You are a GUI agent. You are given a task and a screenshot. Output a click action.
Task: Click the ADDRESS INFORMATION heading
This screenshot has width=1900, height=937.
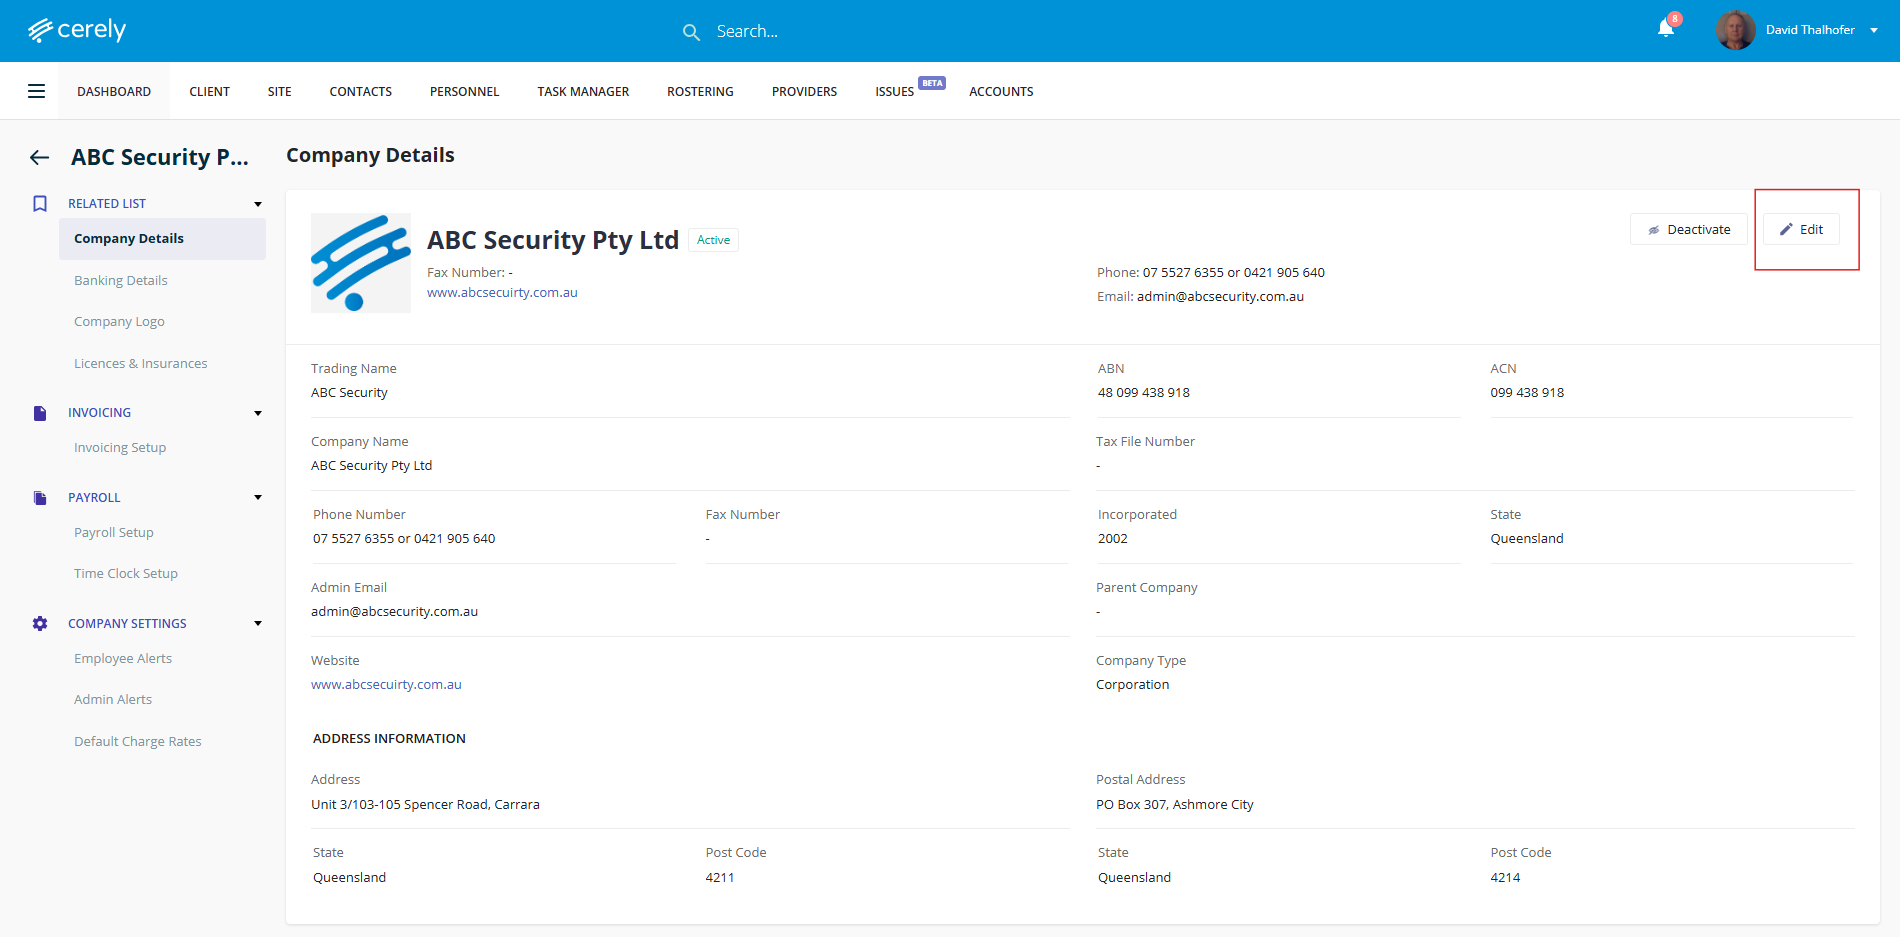click(x=389, y=739)
